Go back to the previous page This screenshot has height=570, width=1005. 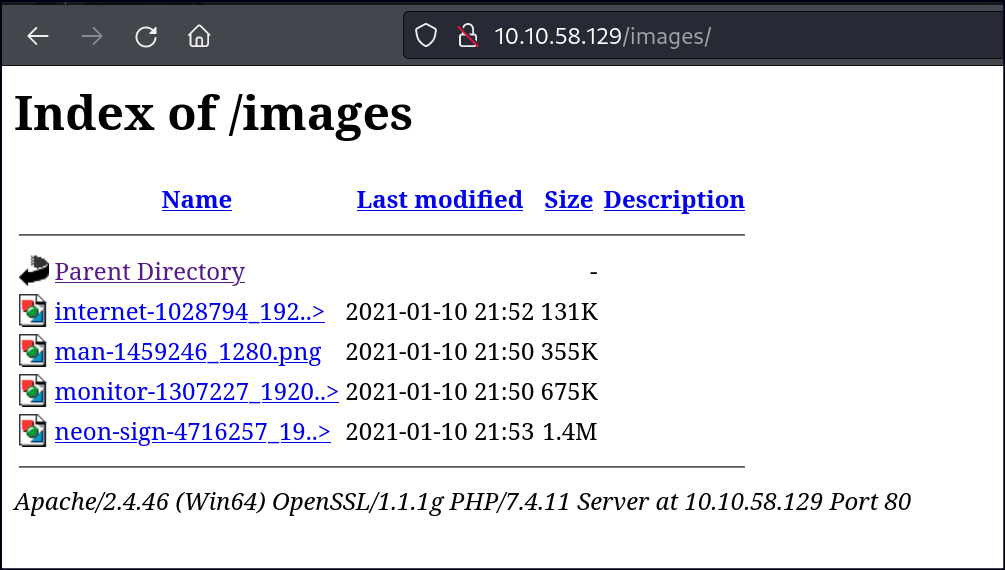tap(38, 37)
